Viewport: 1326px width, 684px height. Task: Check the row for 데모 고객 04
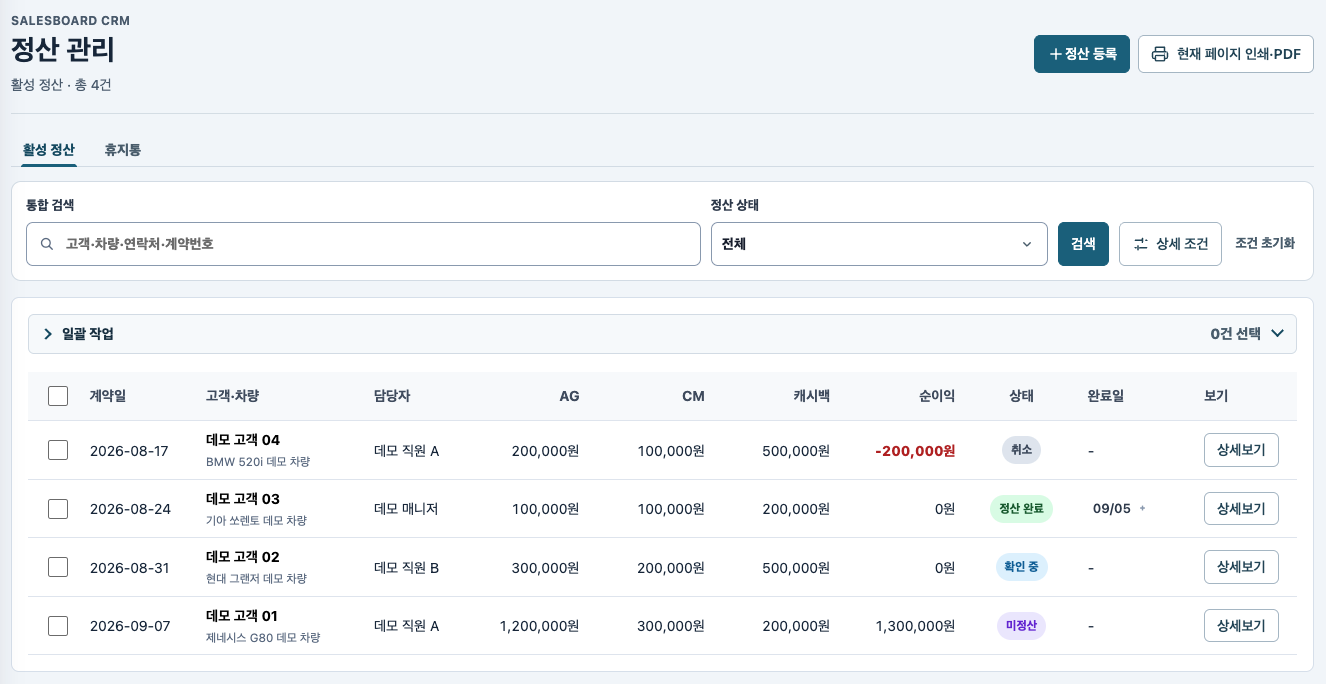58,450
